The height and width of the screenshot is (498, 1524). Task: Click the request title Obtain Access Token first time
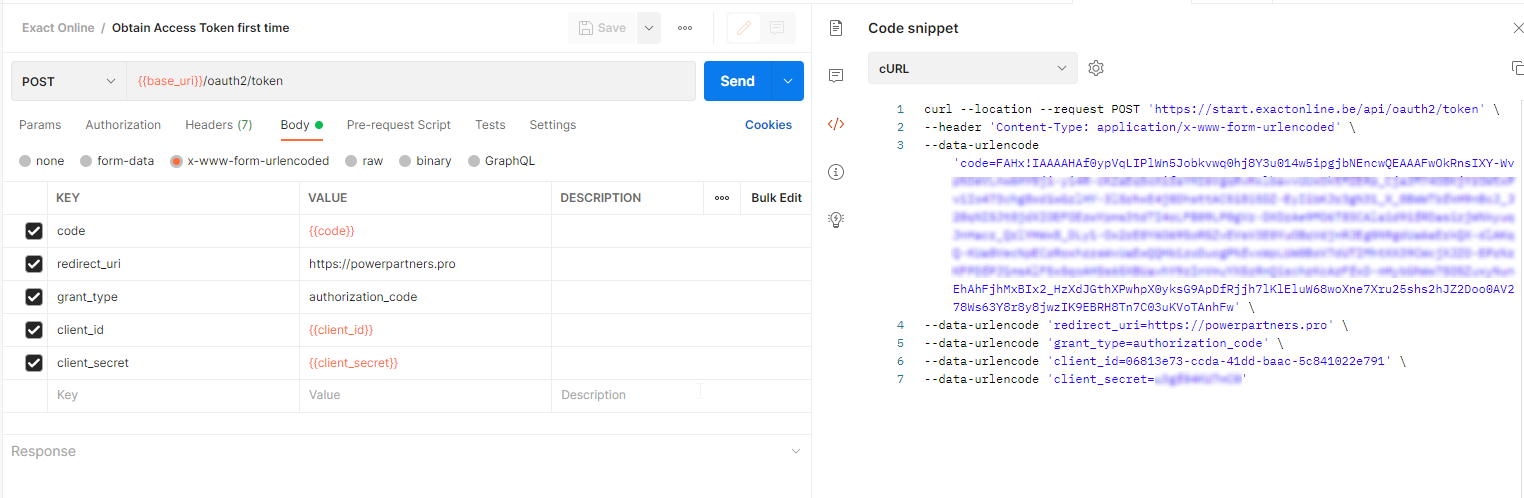[x=200, y=28]
